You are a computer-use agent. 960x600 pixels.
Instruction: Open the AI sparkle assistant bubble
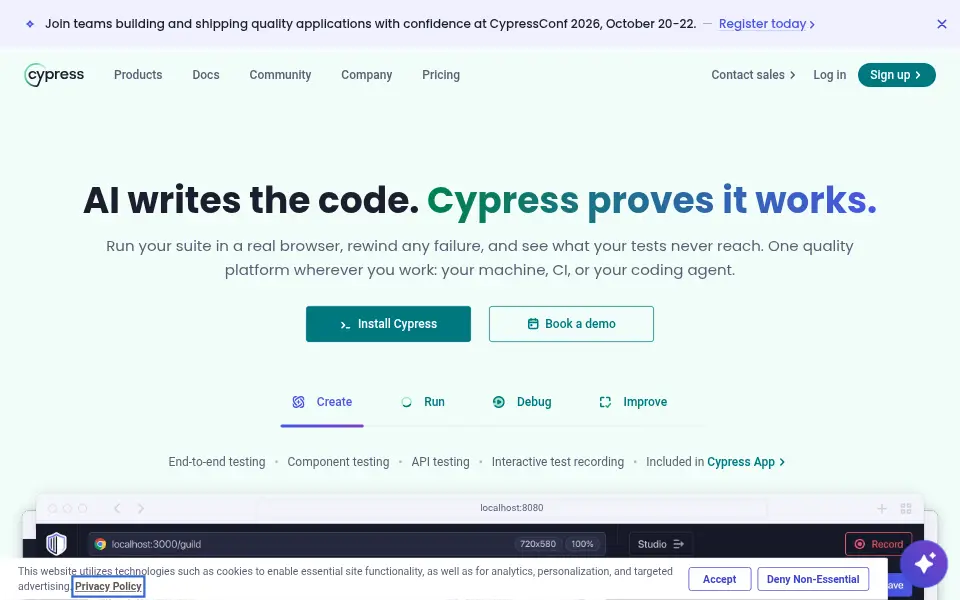[924, 563]
